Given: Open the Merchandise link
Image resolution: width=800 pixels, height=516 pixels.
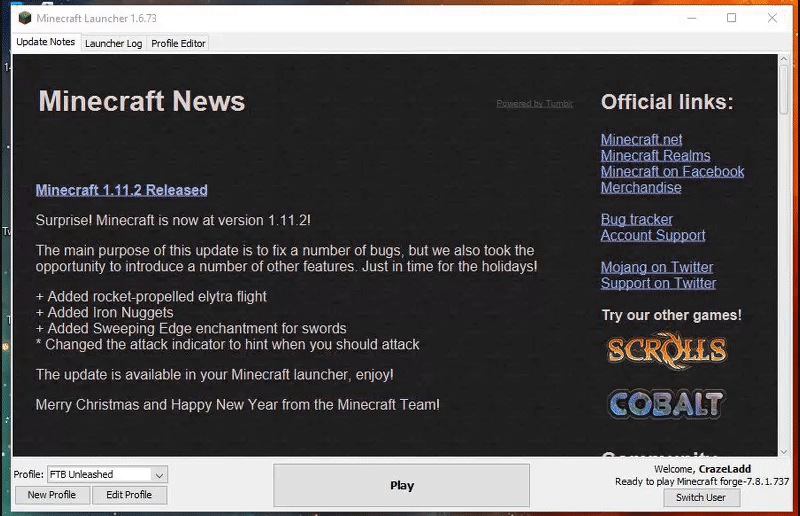Looking at the screenshot, I should click(x=641, y=188).
